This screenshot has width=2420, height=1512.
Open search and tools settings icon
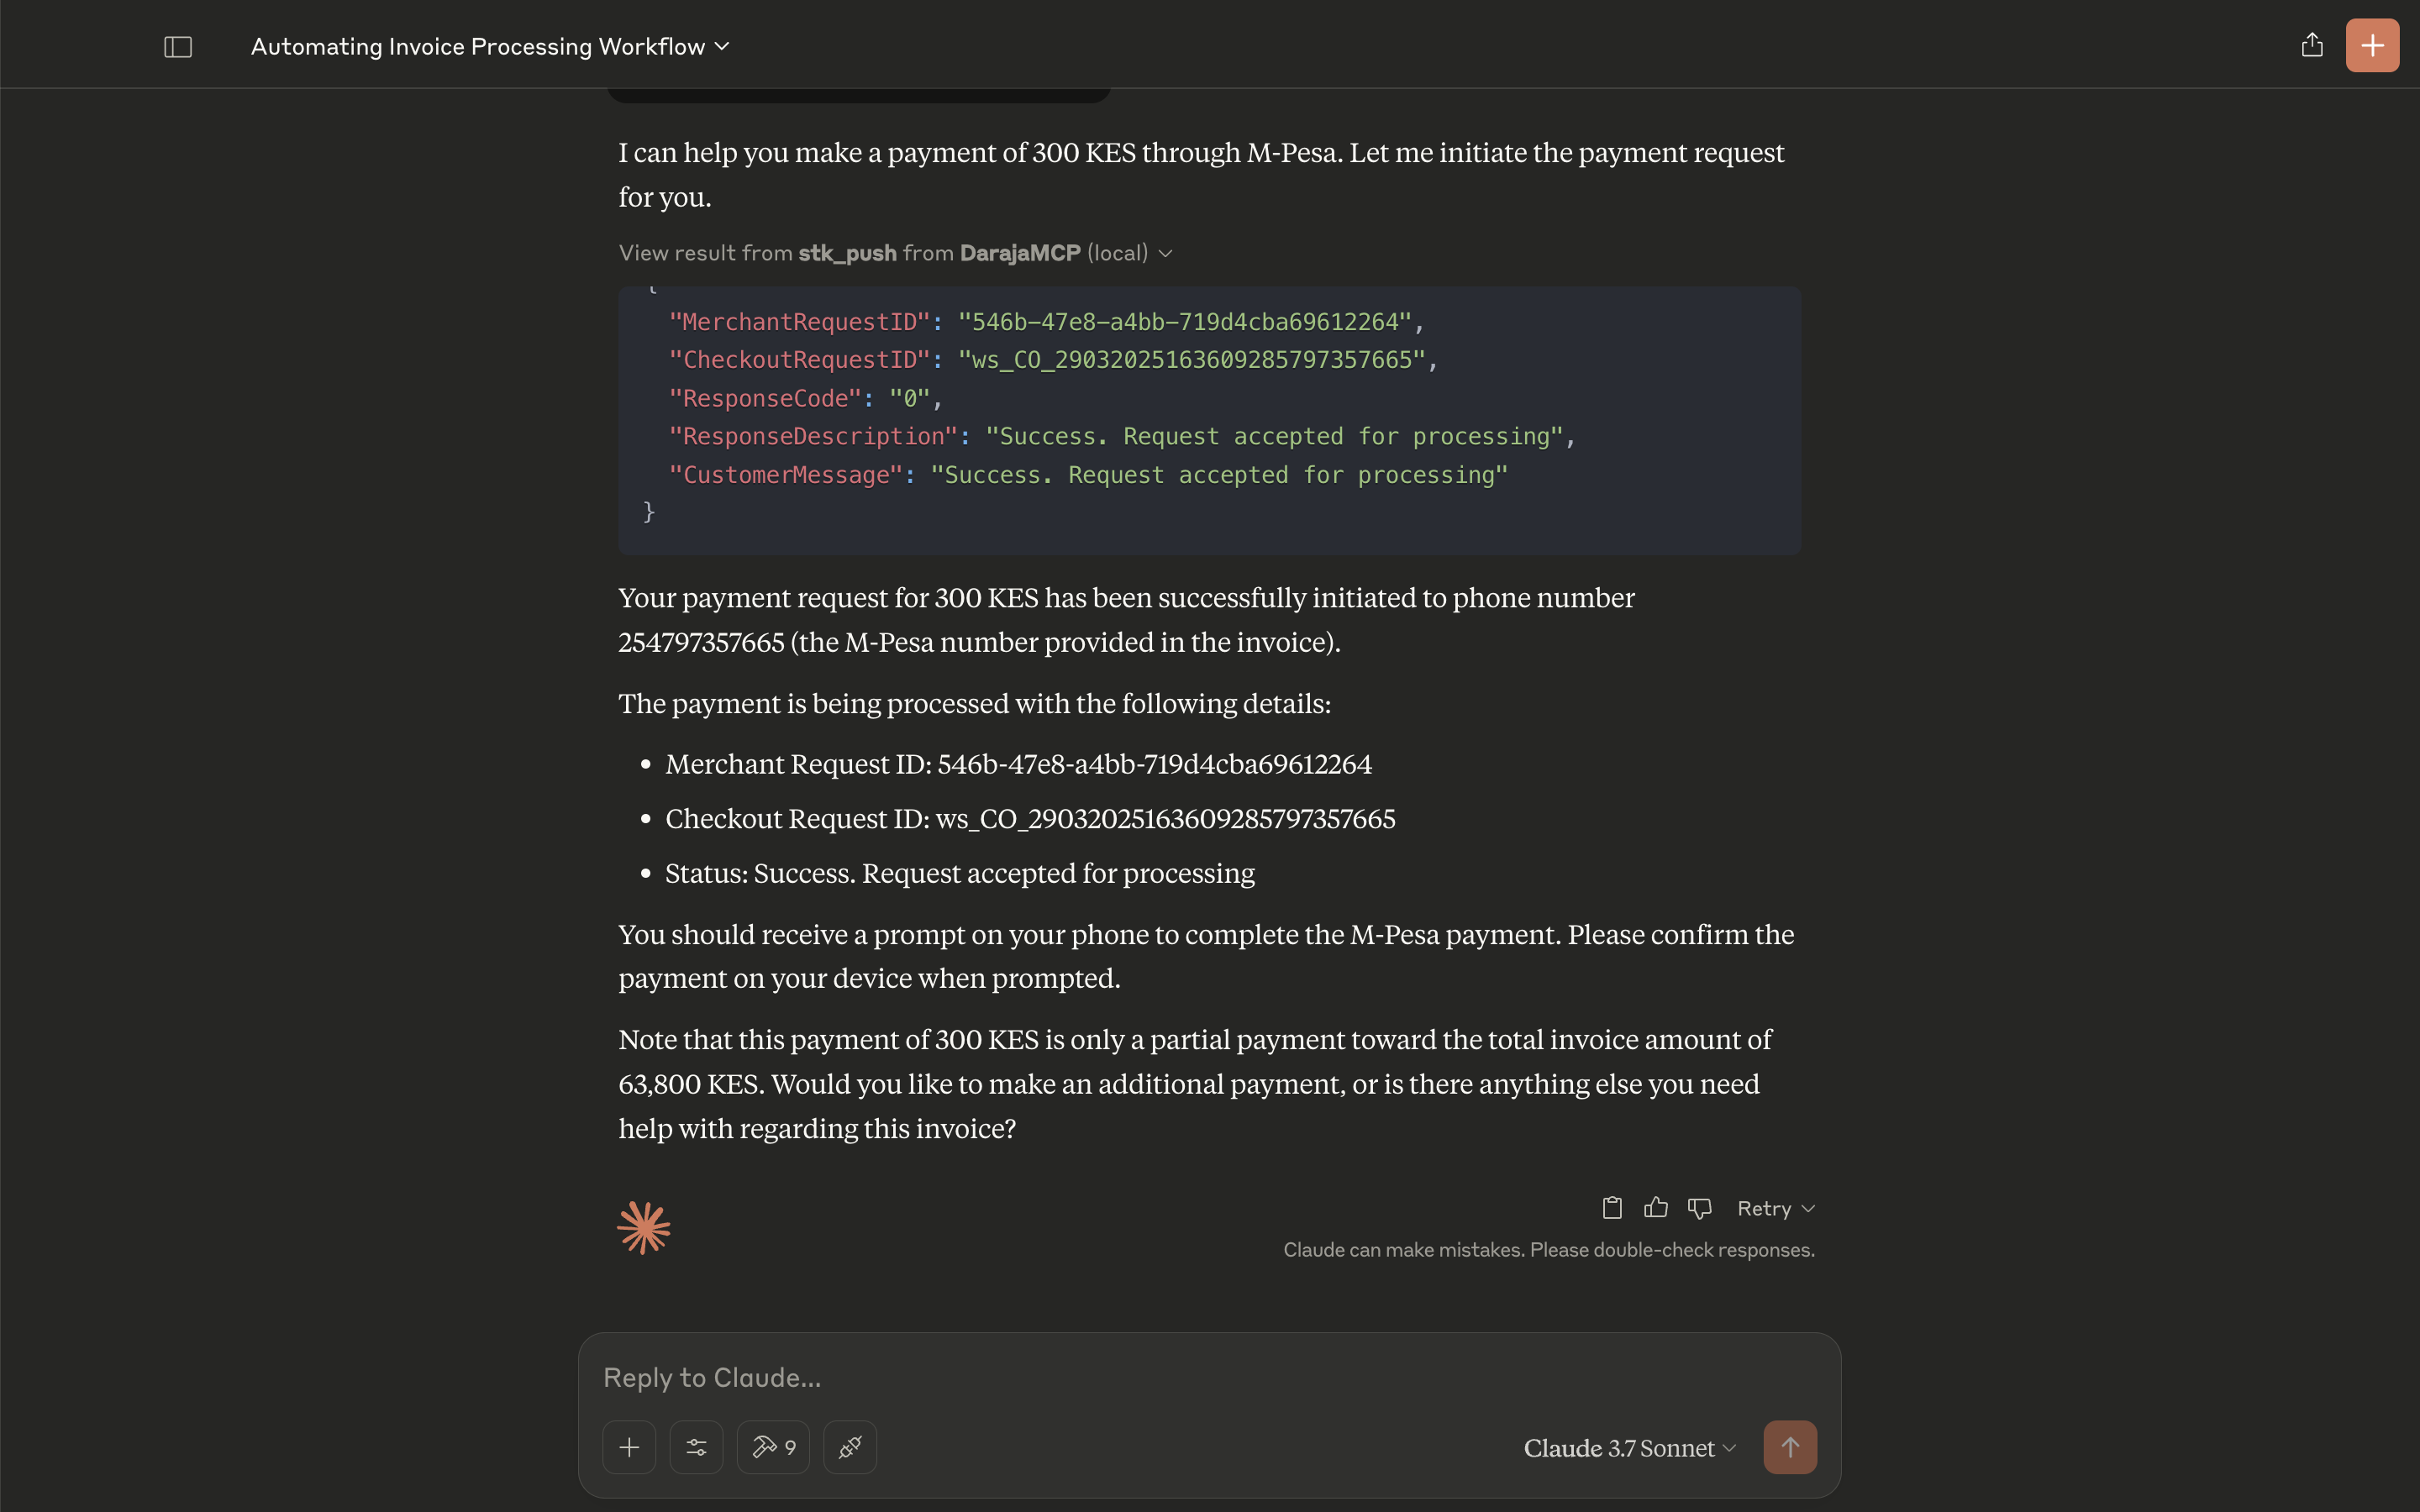pos(696,1447)
